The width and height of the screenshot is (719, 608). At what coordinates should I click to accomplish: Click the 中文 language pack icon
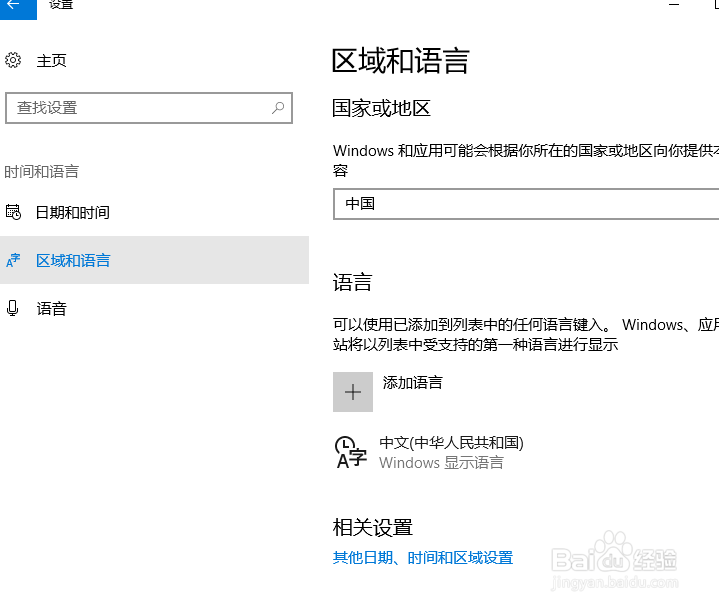click(351, 452)
